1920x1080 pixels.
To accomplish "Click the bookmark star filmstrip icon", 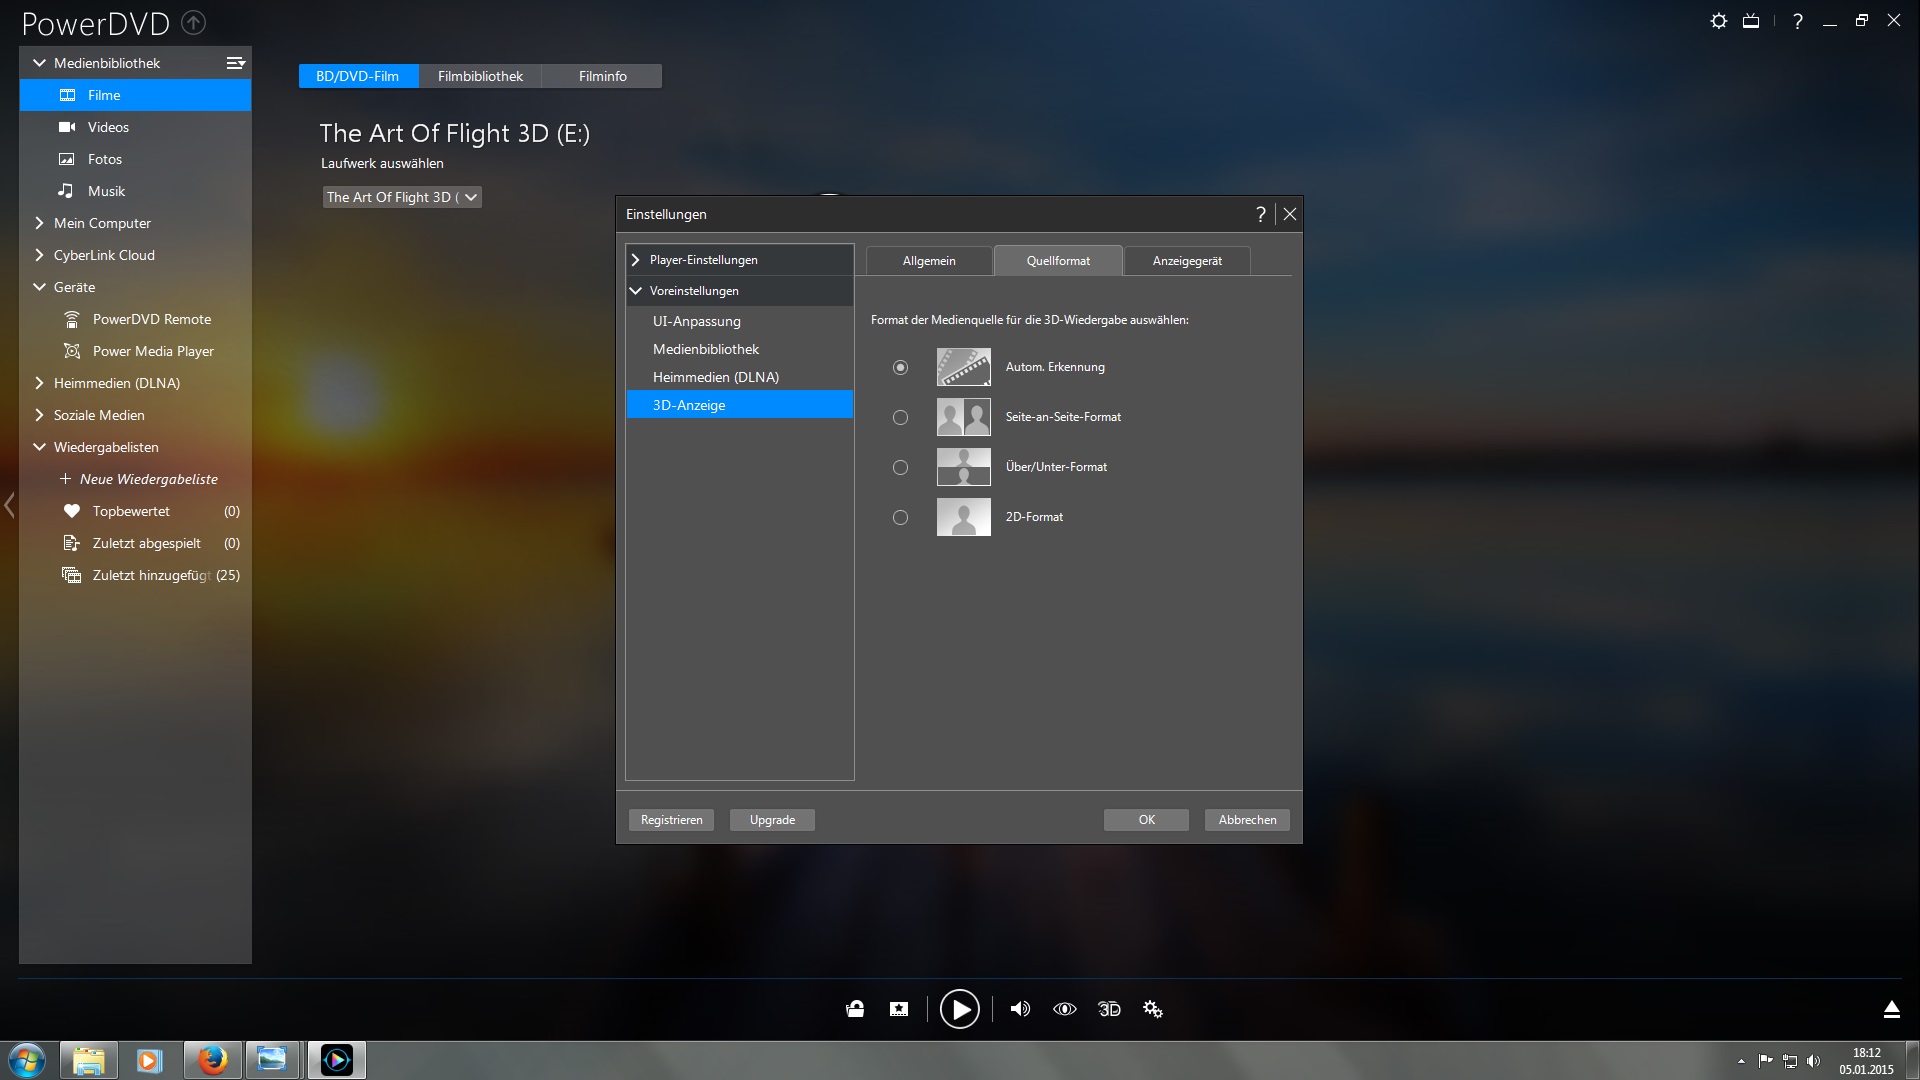I will coord(899,1009).
